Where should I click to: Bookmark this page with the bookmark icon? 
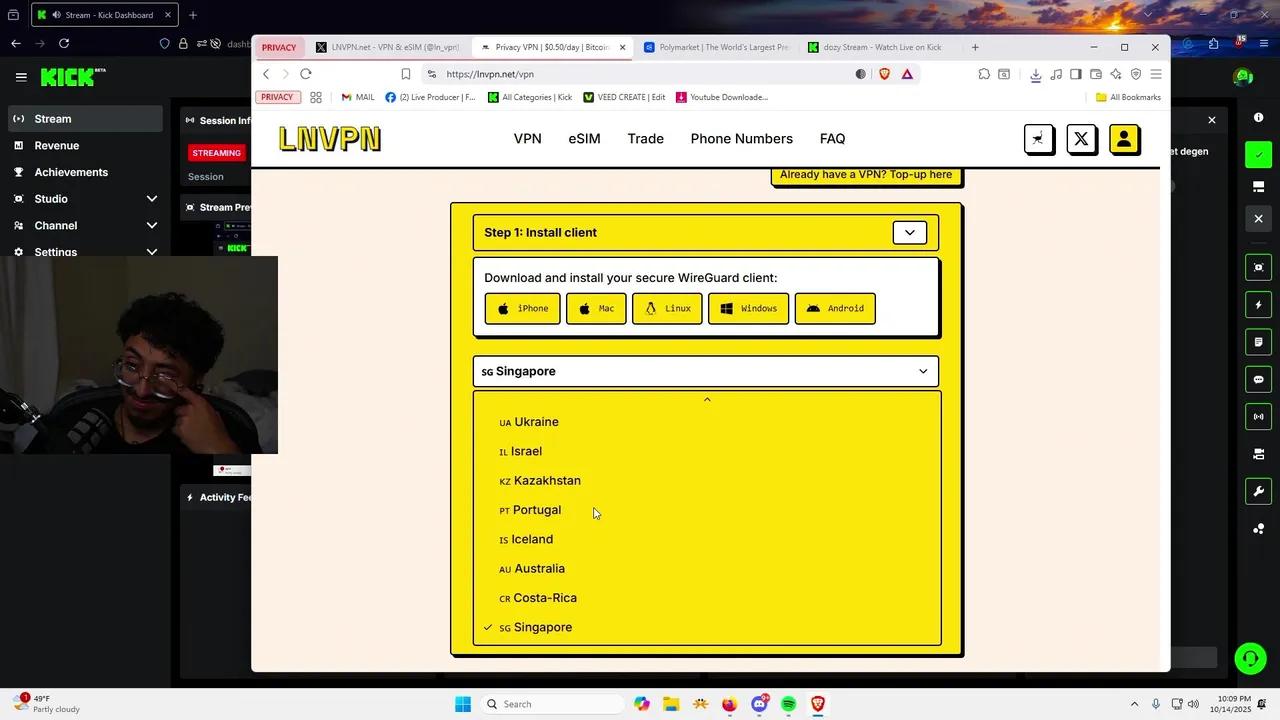tap(405, 74)
